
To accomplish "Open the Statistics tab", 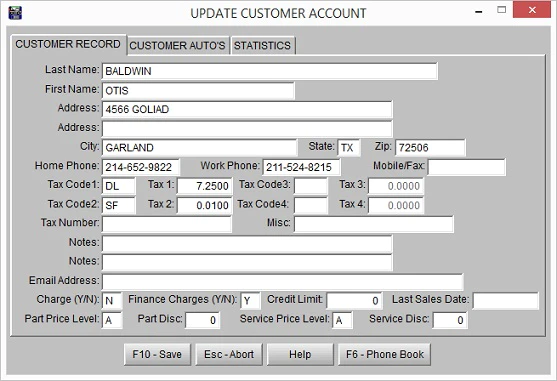I will pyautogui.click(x=263, y=45).
